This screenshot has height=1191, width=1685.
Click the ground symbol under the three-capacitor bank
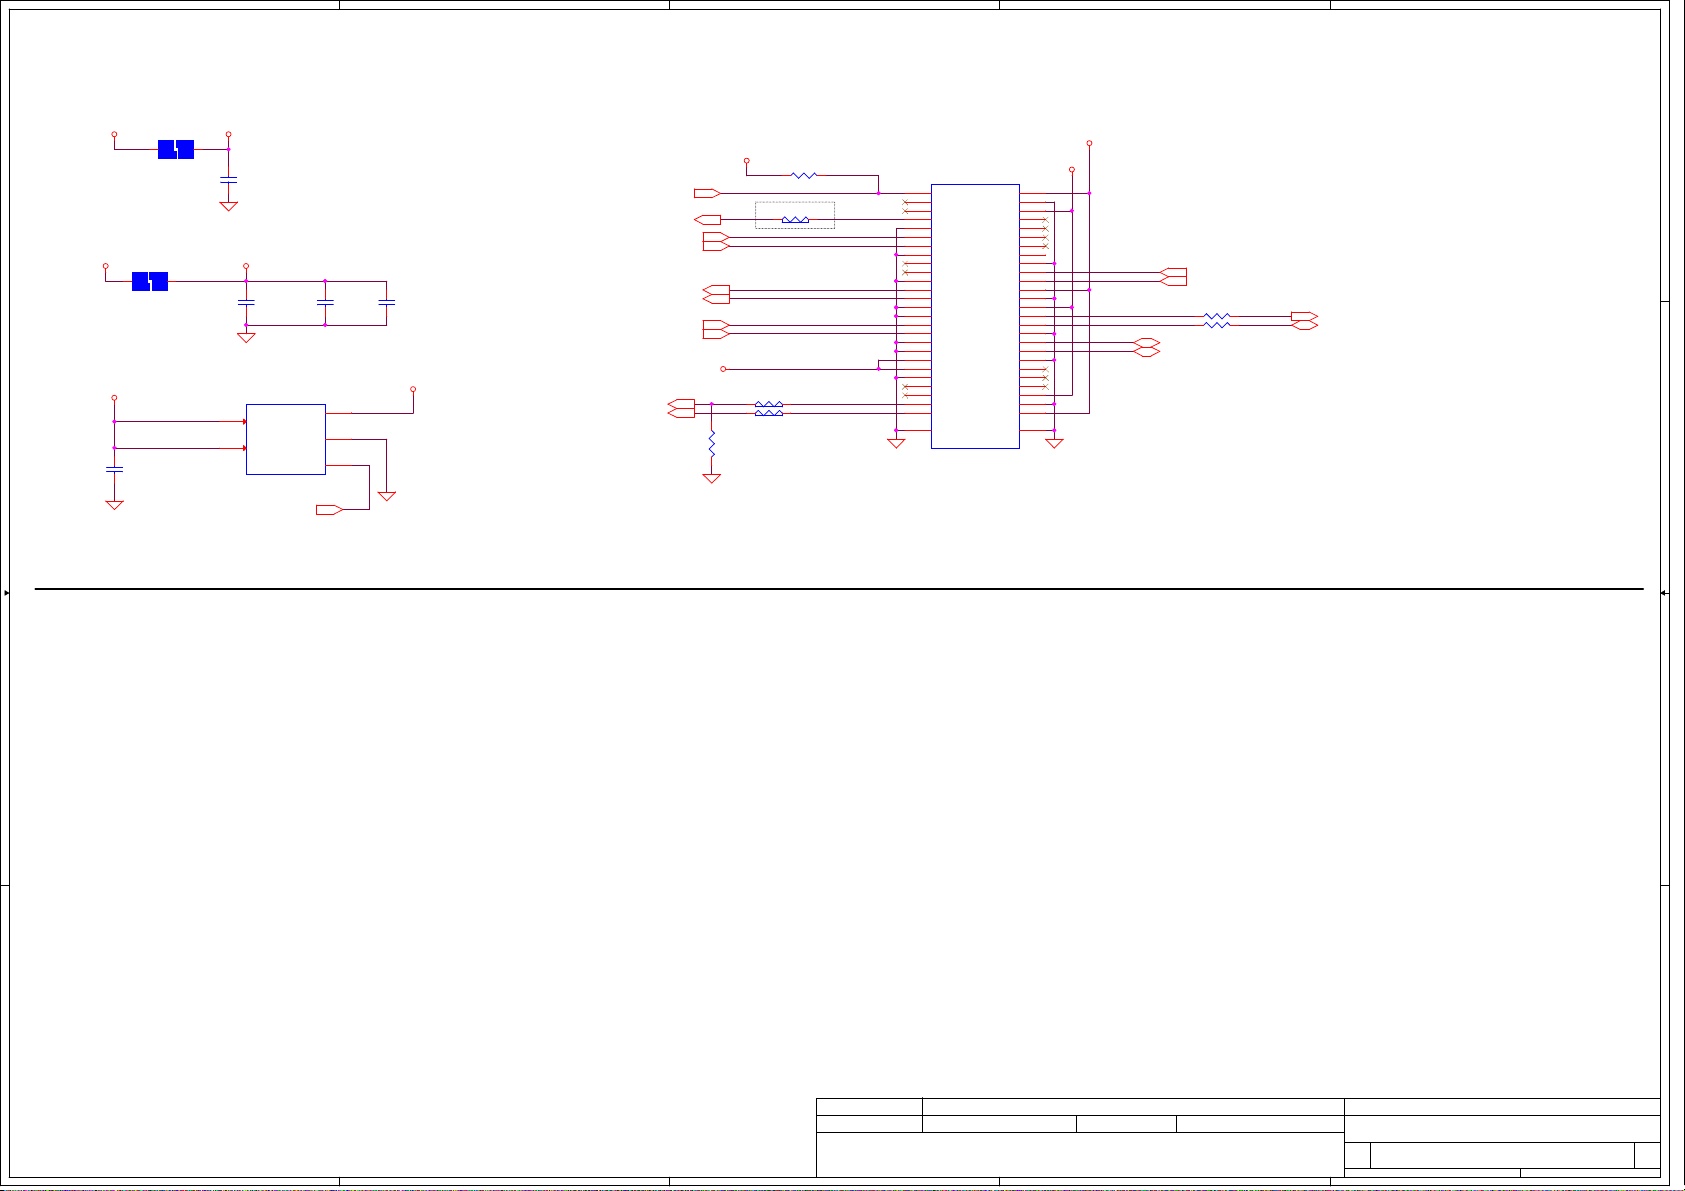(x=246, y=338)
